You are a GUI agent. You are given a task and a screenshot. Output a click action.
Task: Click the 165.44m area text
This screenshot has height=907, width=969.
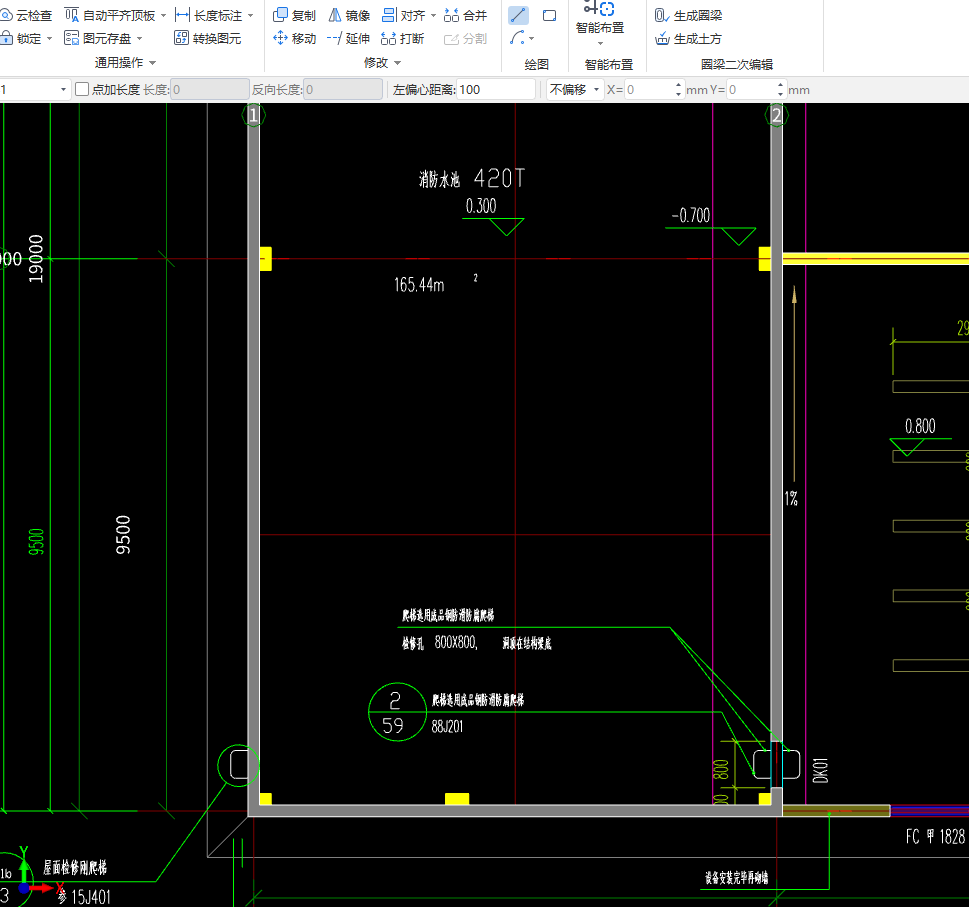(x=419, y=284)
